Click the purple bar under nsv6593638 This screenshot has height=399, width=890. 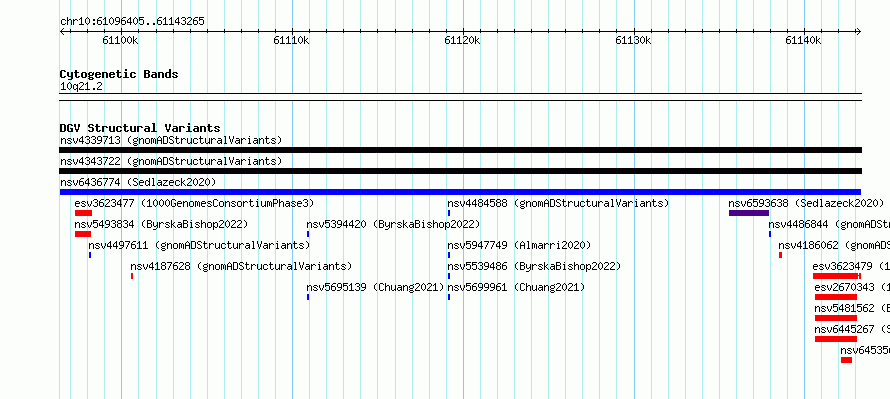point(749,213)
